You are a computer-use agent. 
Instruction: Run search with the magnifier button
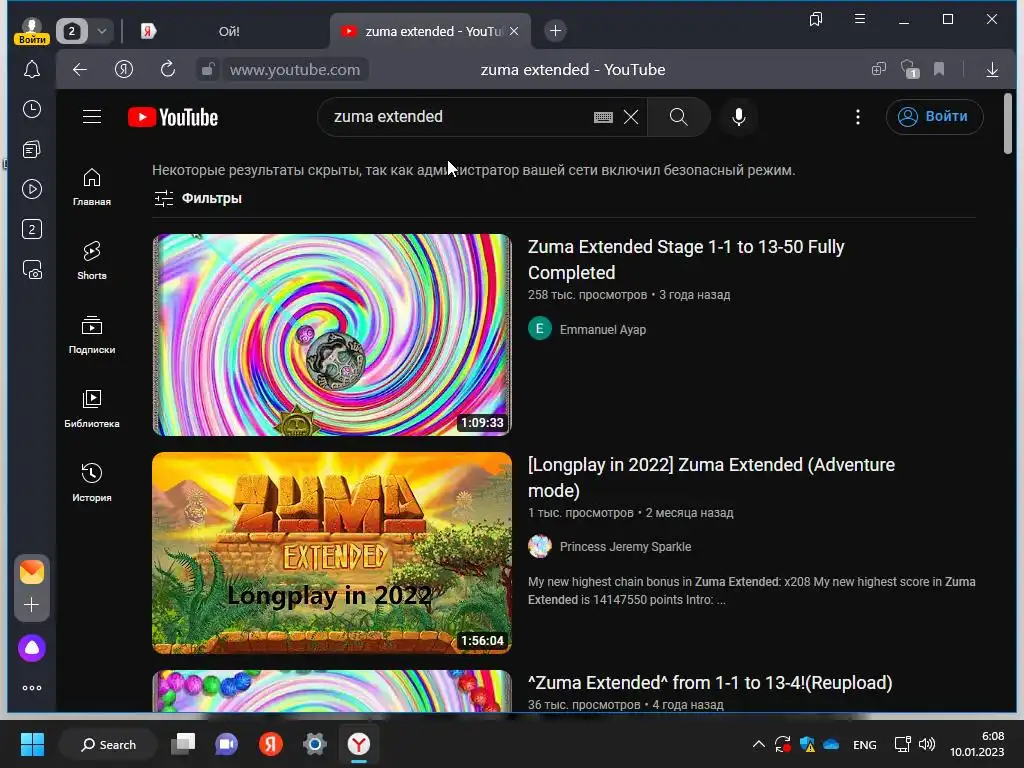coord(679,117)
